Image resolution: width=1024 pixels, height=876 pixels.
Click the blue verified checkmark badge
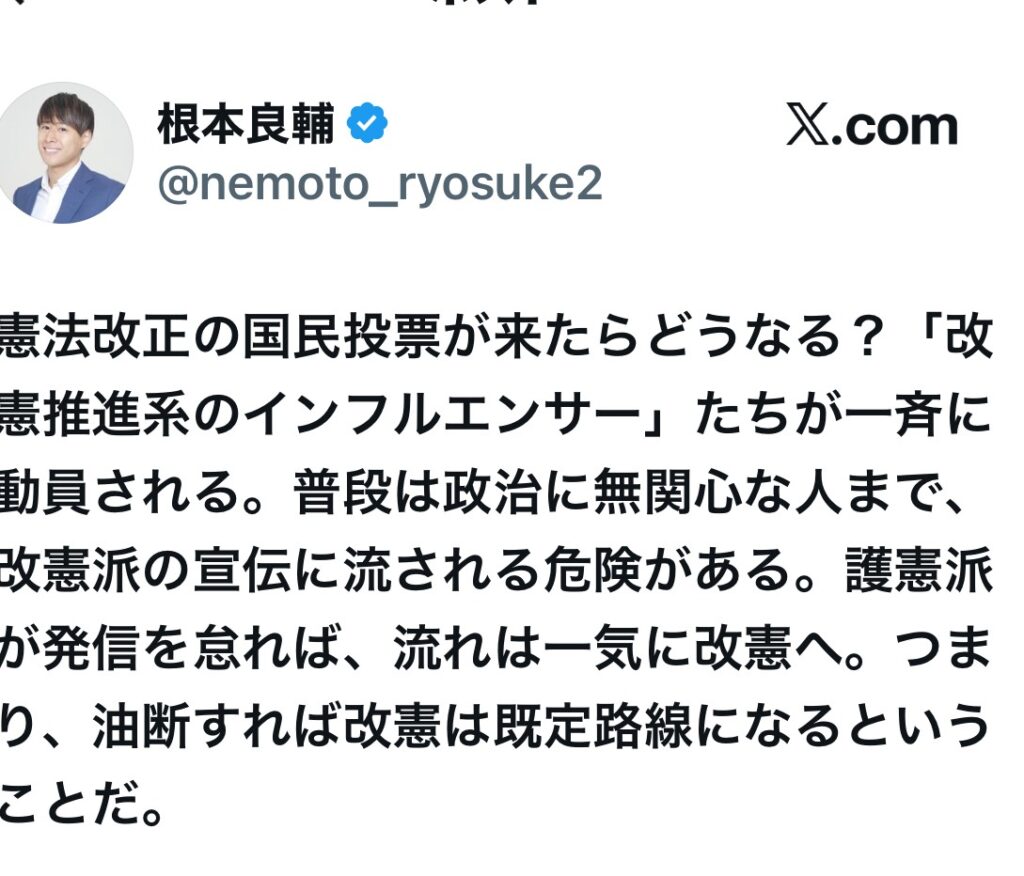(x=367, y=124)
